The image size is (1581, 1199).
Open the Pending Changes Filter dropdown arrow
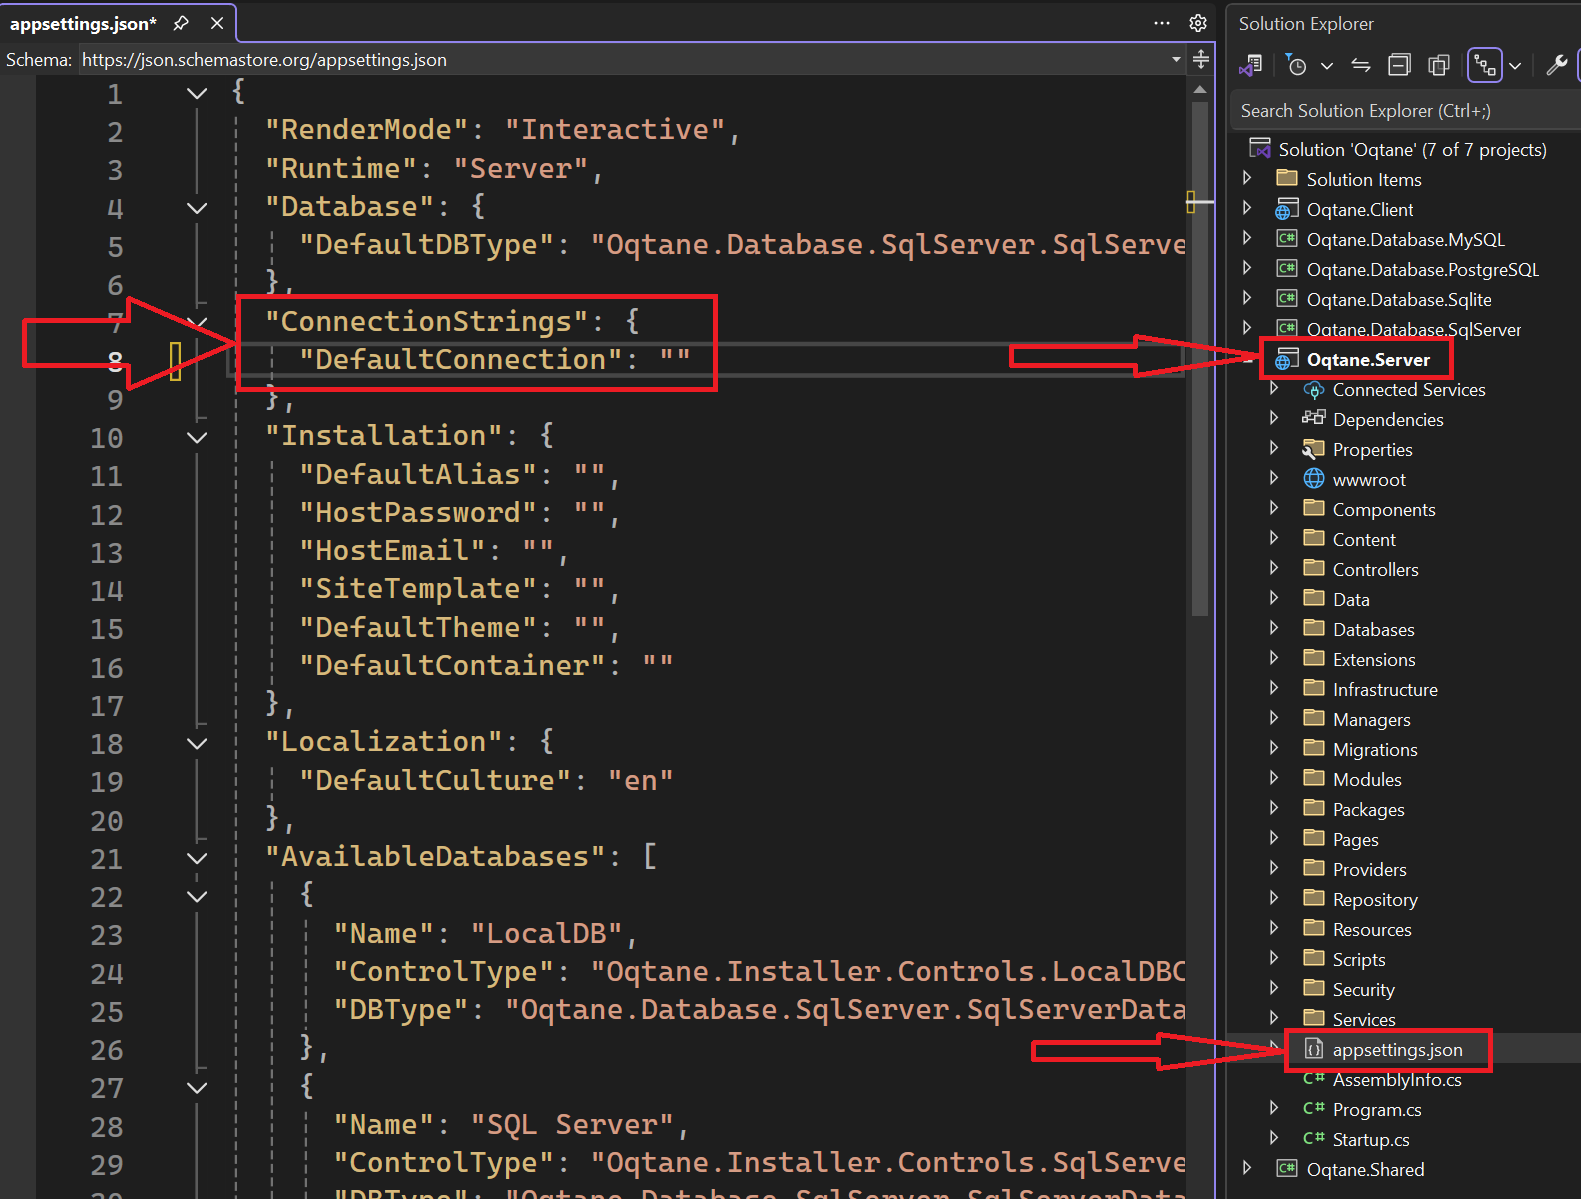click(1327, 66)
